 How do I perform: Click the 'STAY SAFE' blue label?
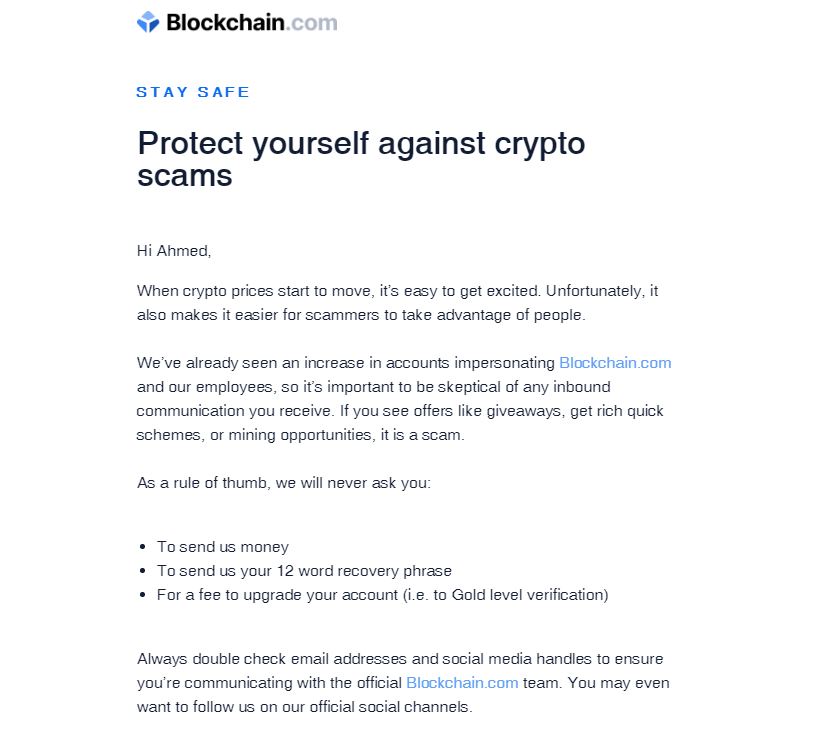pyautogui.click(x=193, y=92)
